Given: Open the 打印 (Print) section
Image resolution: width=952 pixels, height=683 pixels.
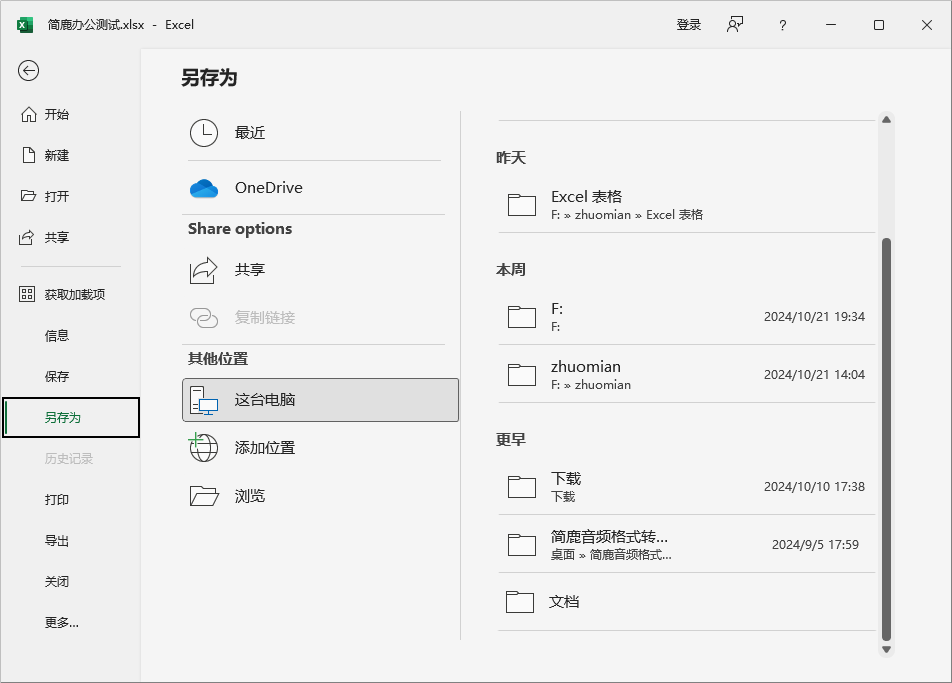Looking at the screenshot, I should pyautogui.click(x=58, y=499).
